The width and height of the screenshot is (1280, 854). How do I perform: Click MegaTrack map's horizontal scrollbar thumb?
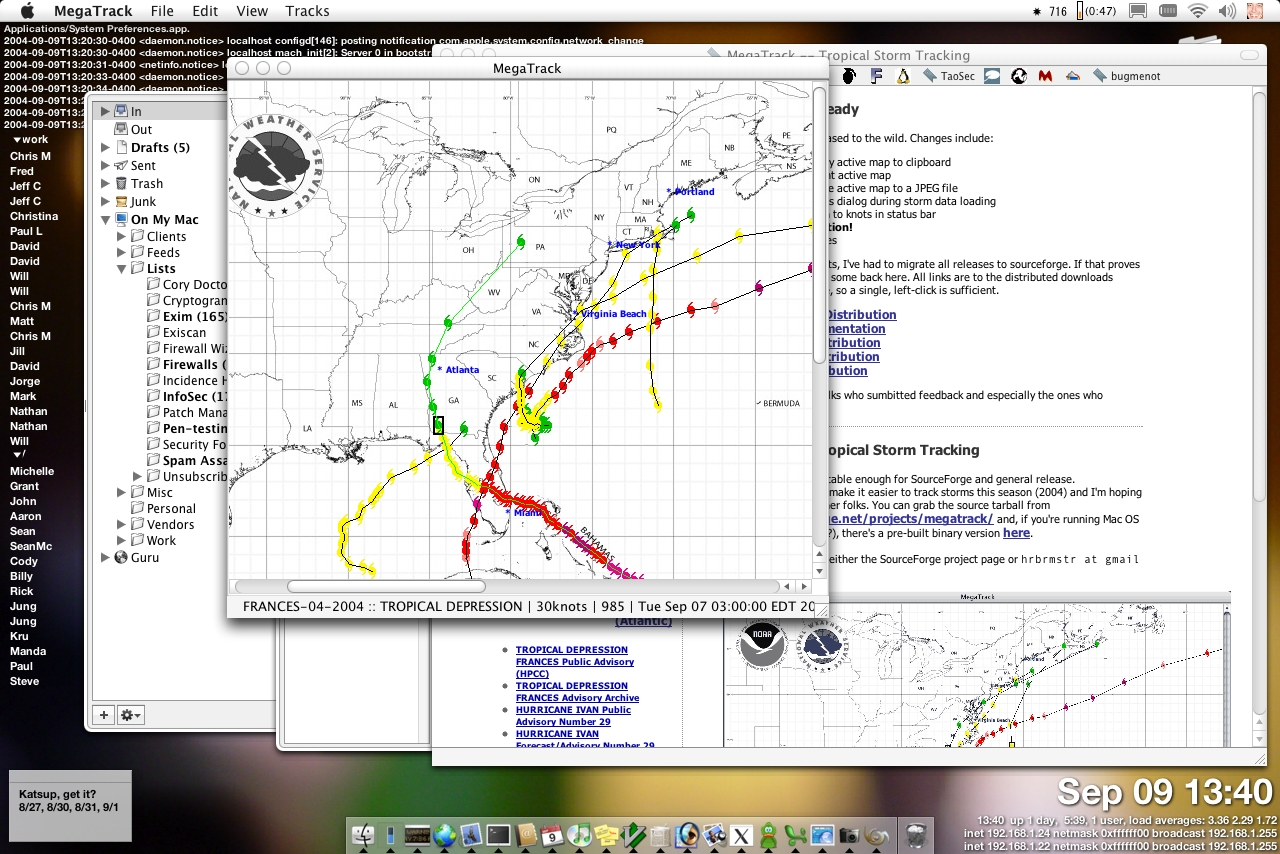tap(386, 586)
